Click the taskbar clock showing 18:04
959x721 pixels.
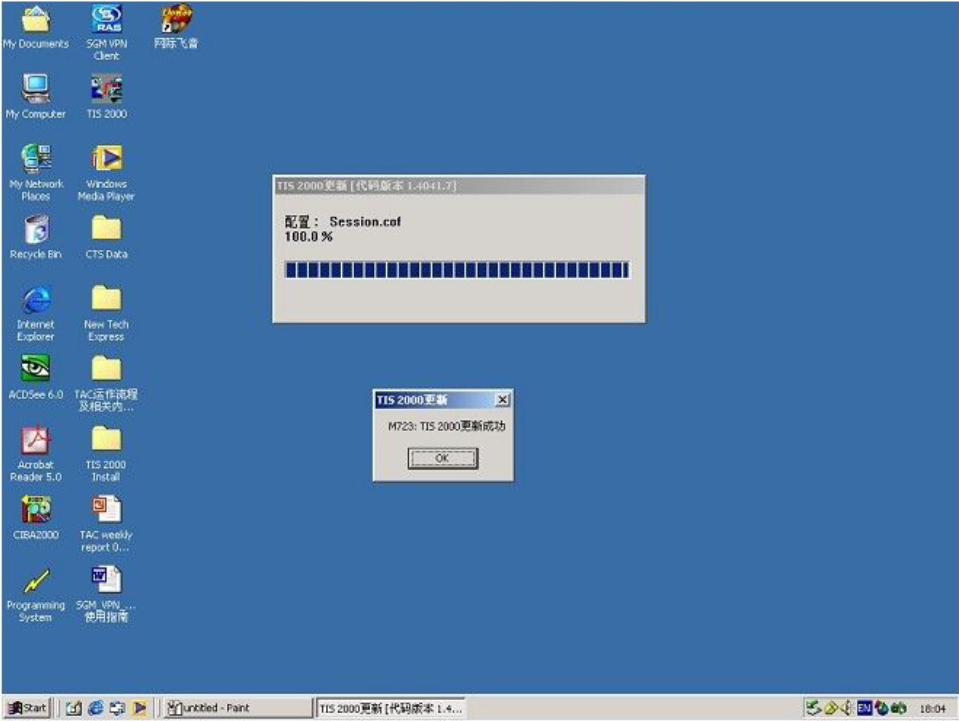tap(932, 709)
